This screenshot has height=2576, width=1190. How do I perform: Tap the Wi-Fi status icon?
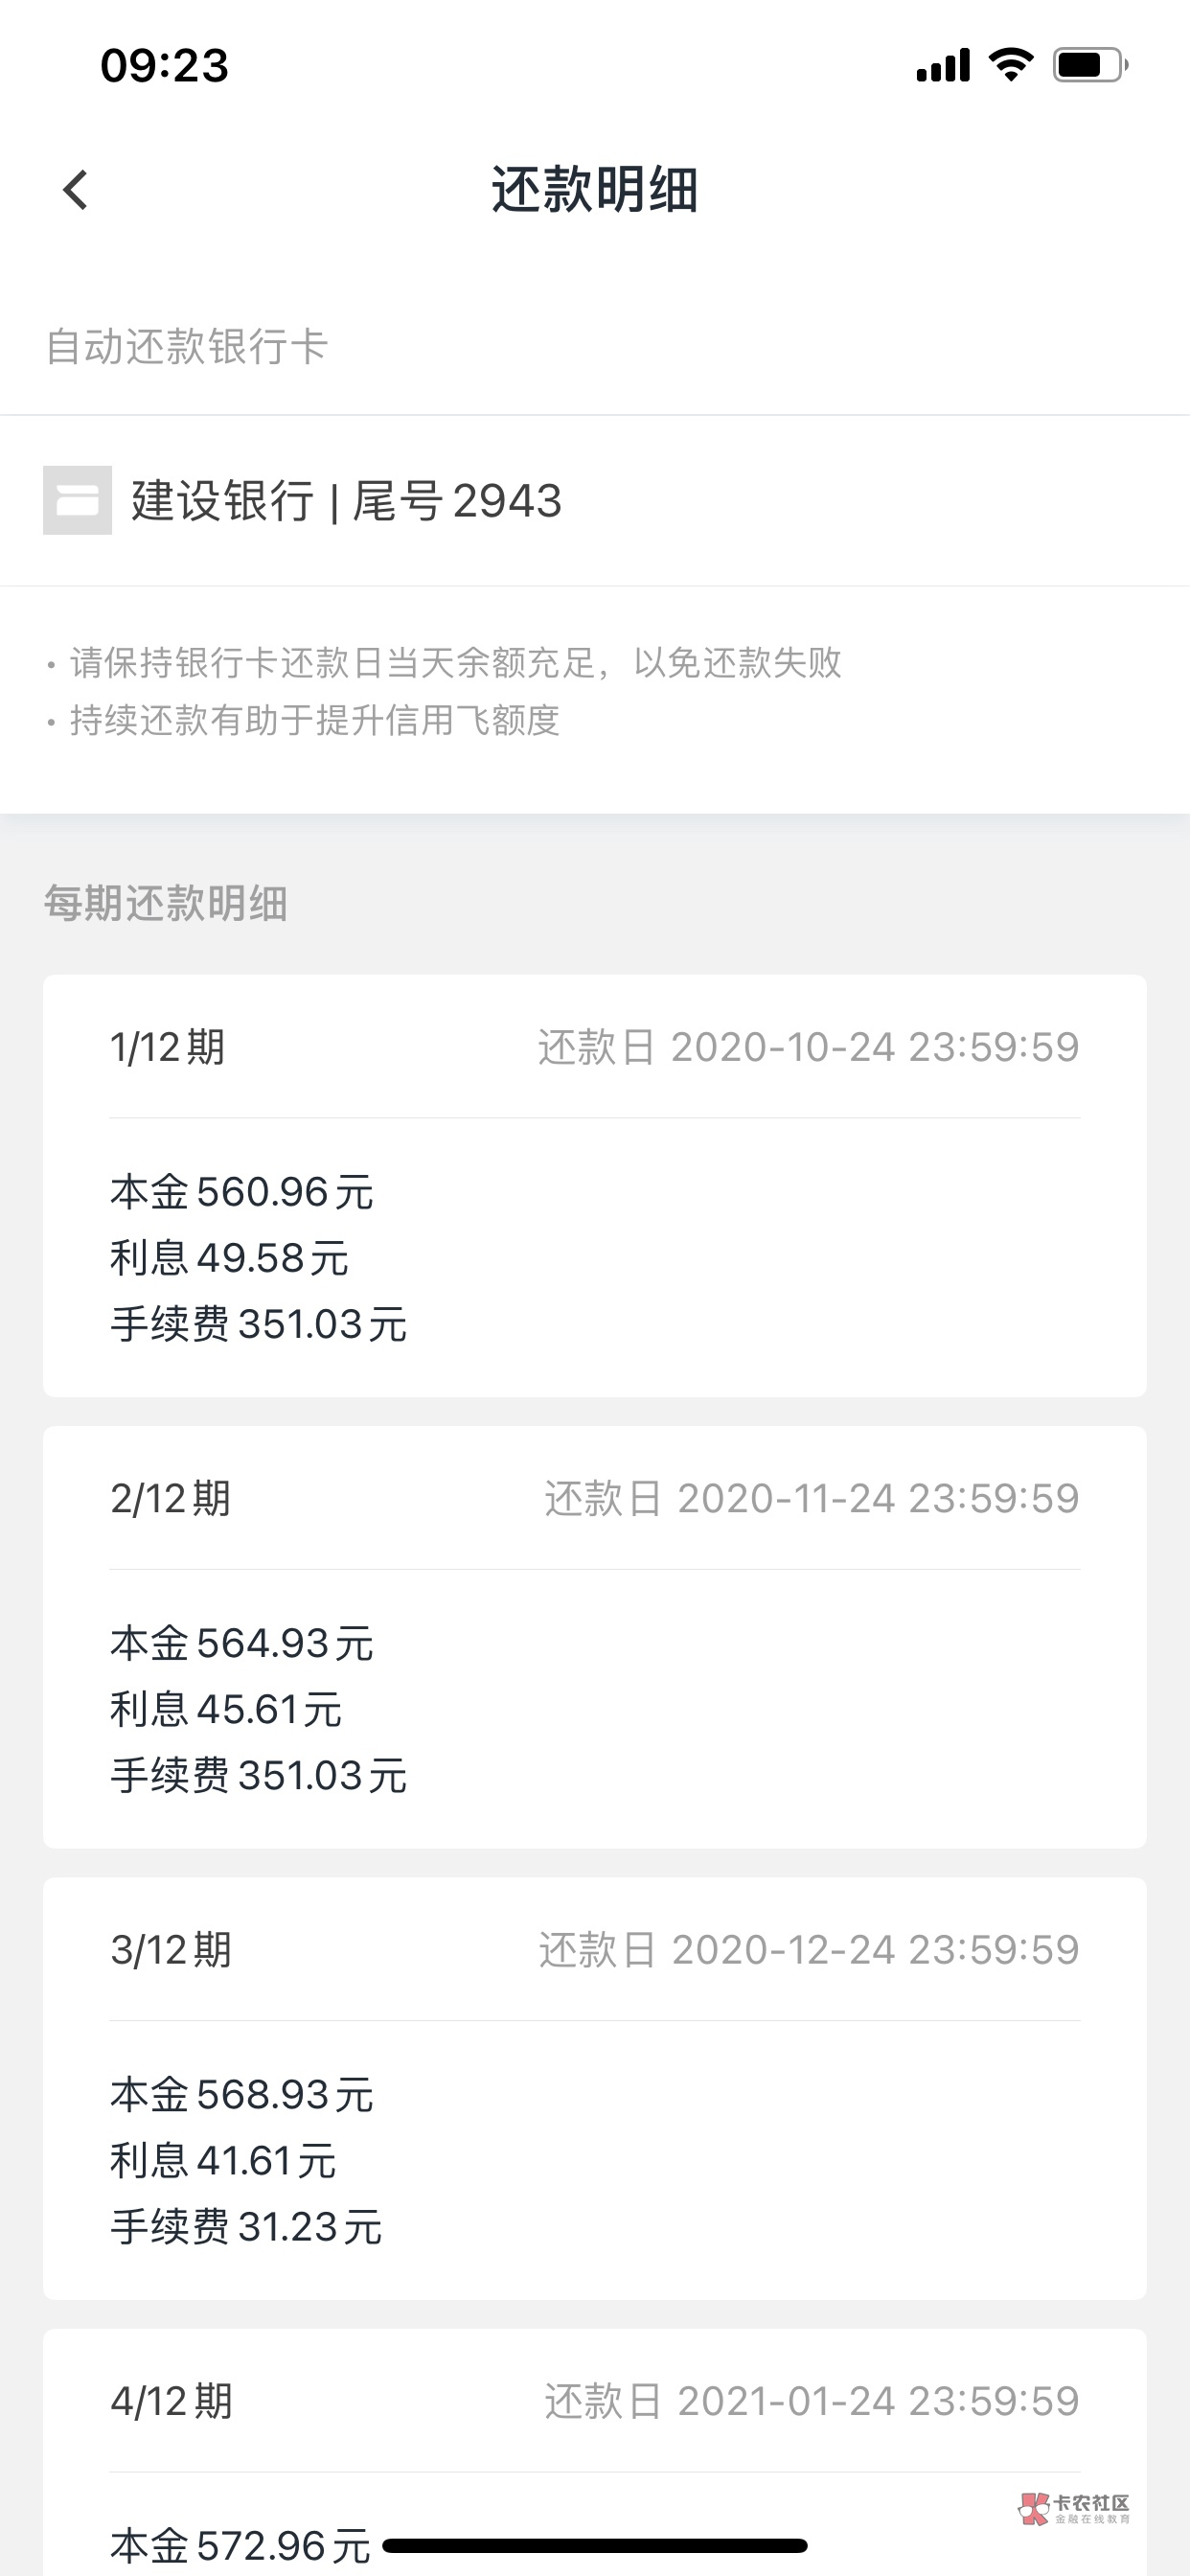(x=1010, y=65)
